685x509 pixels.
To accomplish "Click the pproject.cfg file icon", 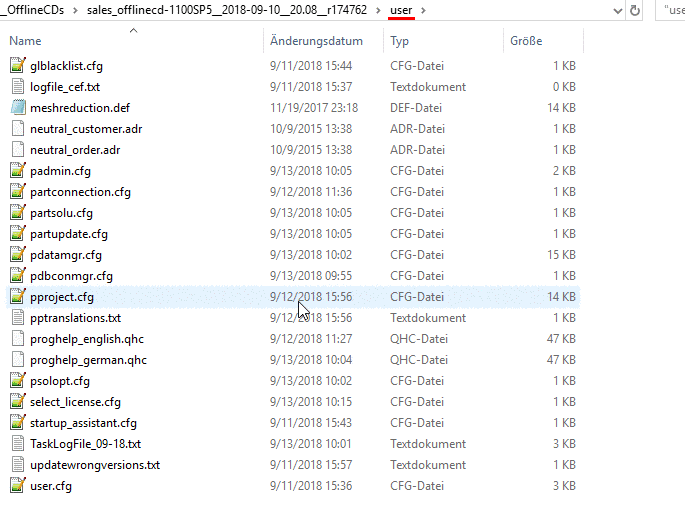I will click(x=17, y=297).
